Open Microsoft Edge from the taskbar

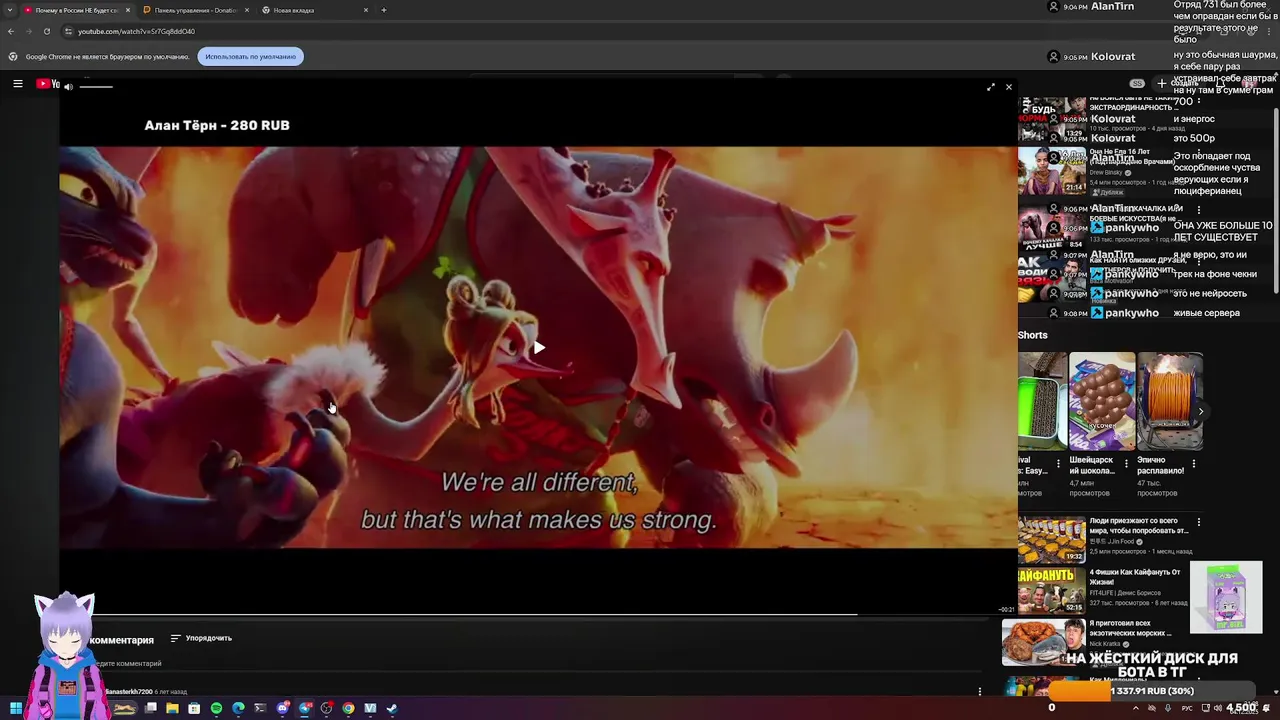pyautogui.click(x=238, y=708)
